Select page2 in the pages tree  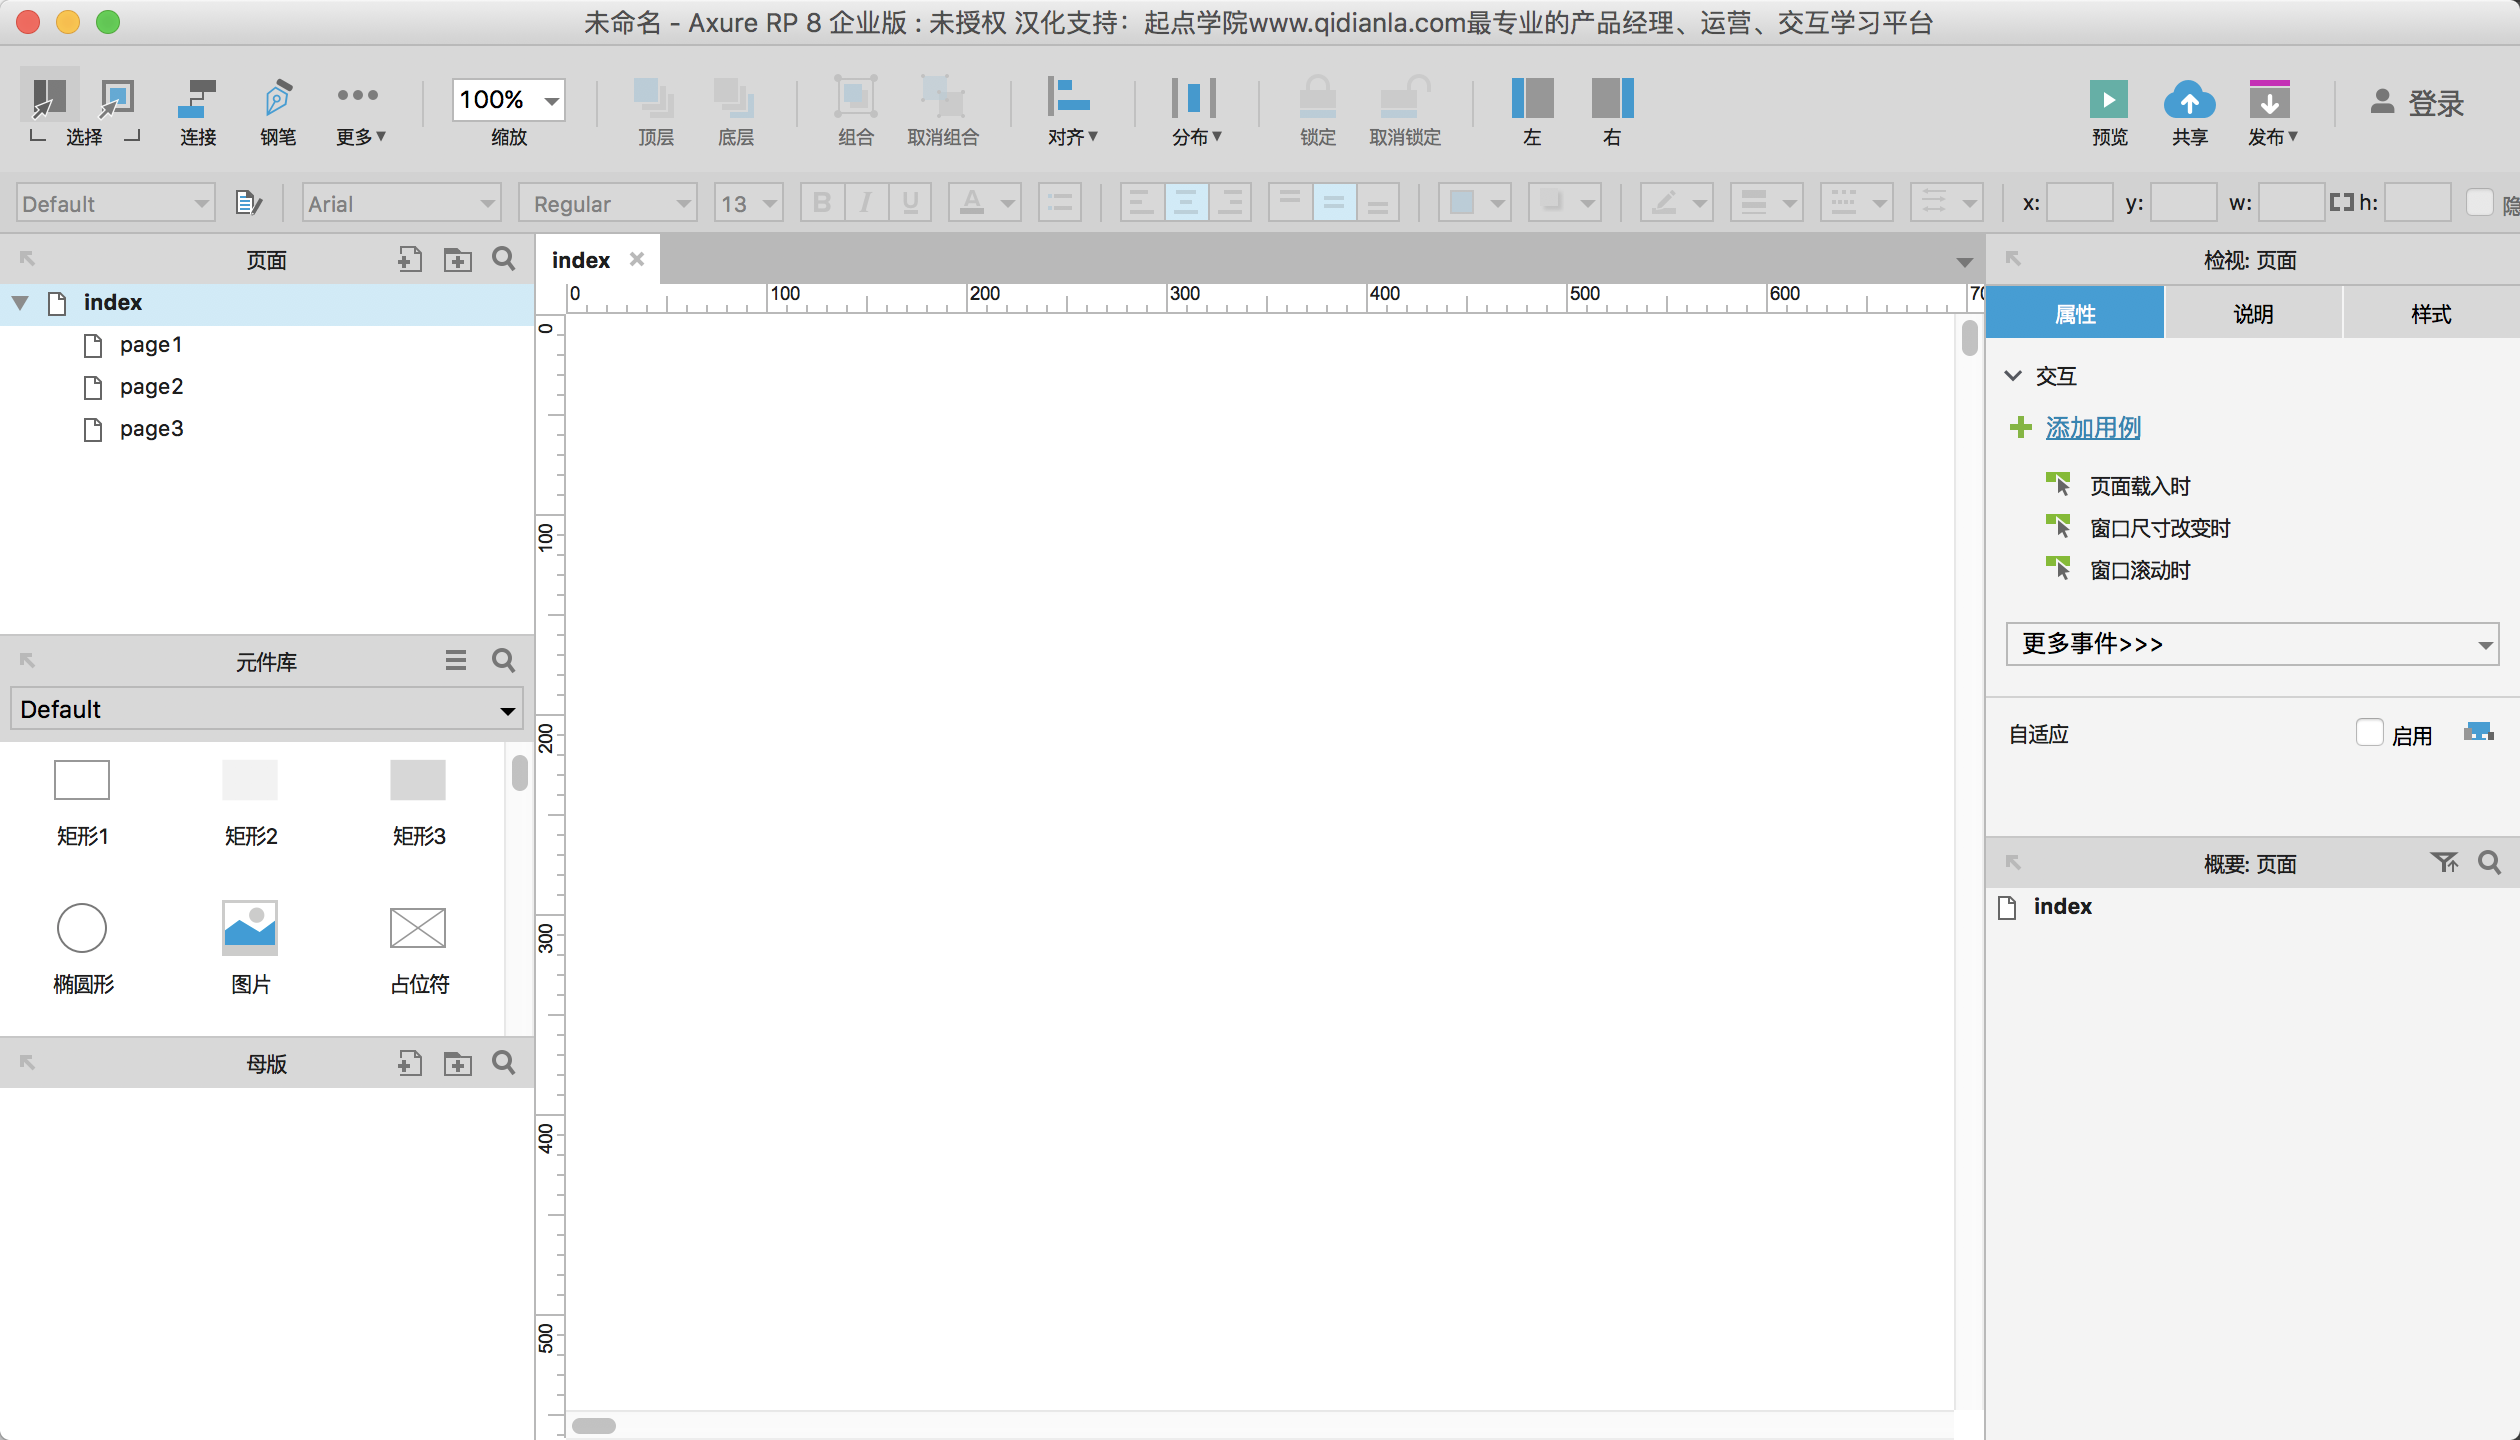click(x=151, y=387)
